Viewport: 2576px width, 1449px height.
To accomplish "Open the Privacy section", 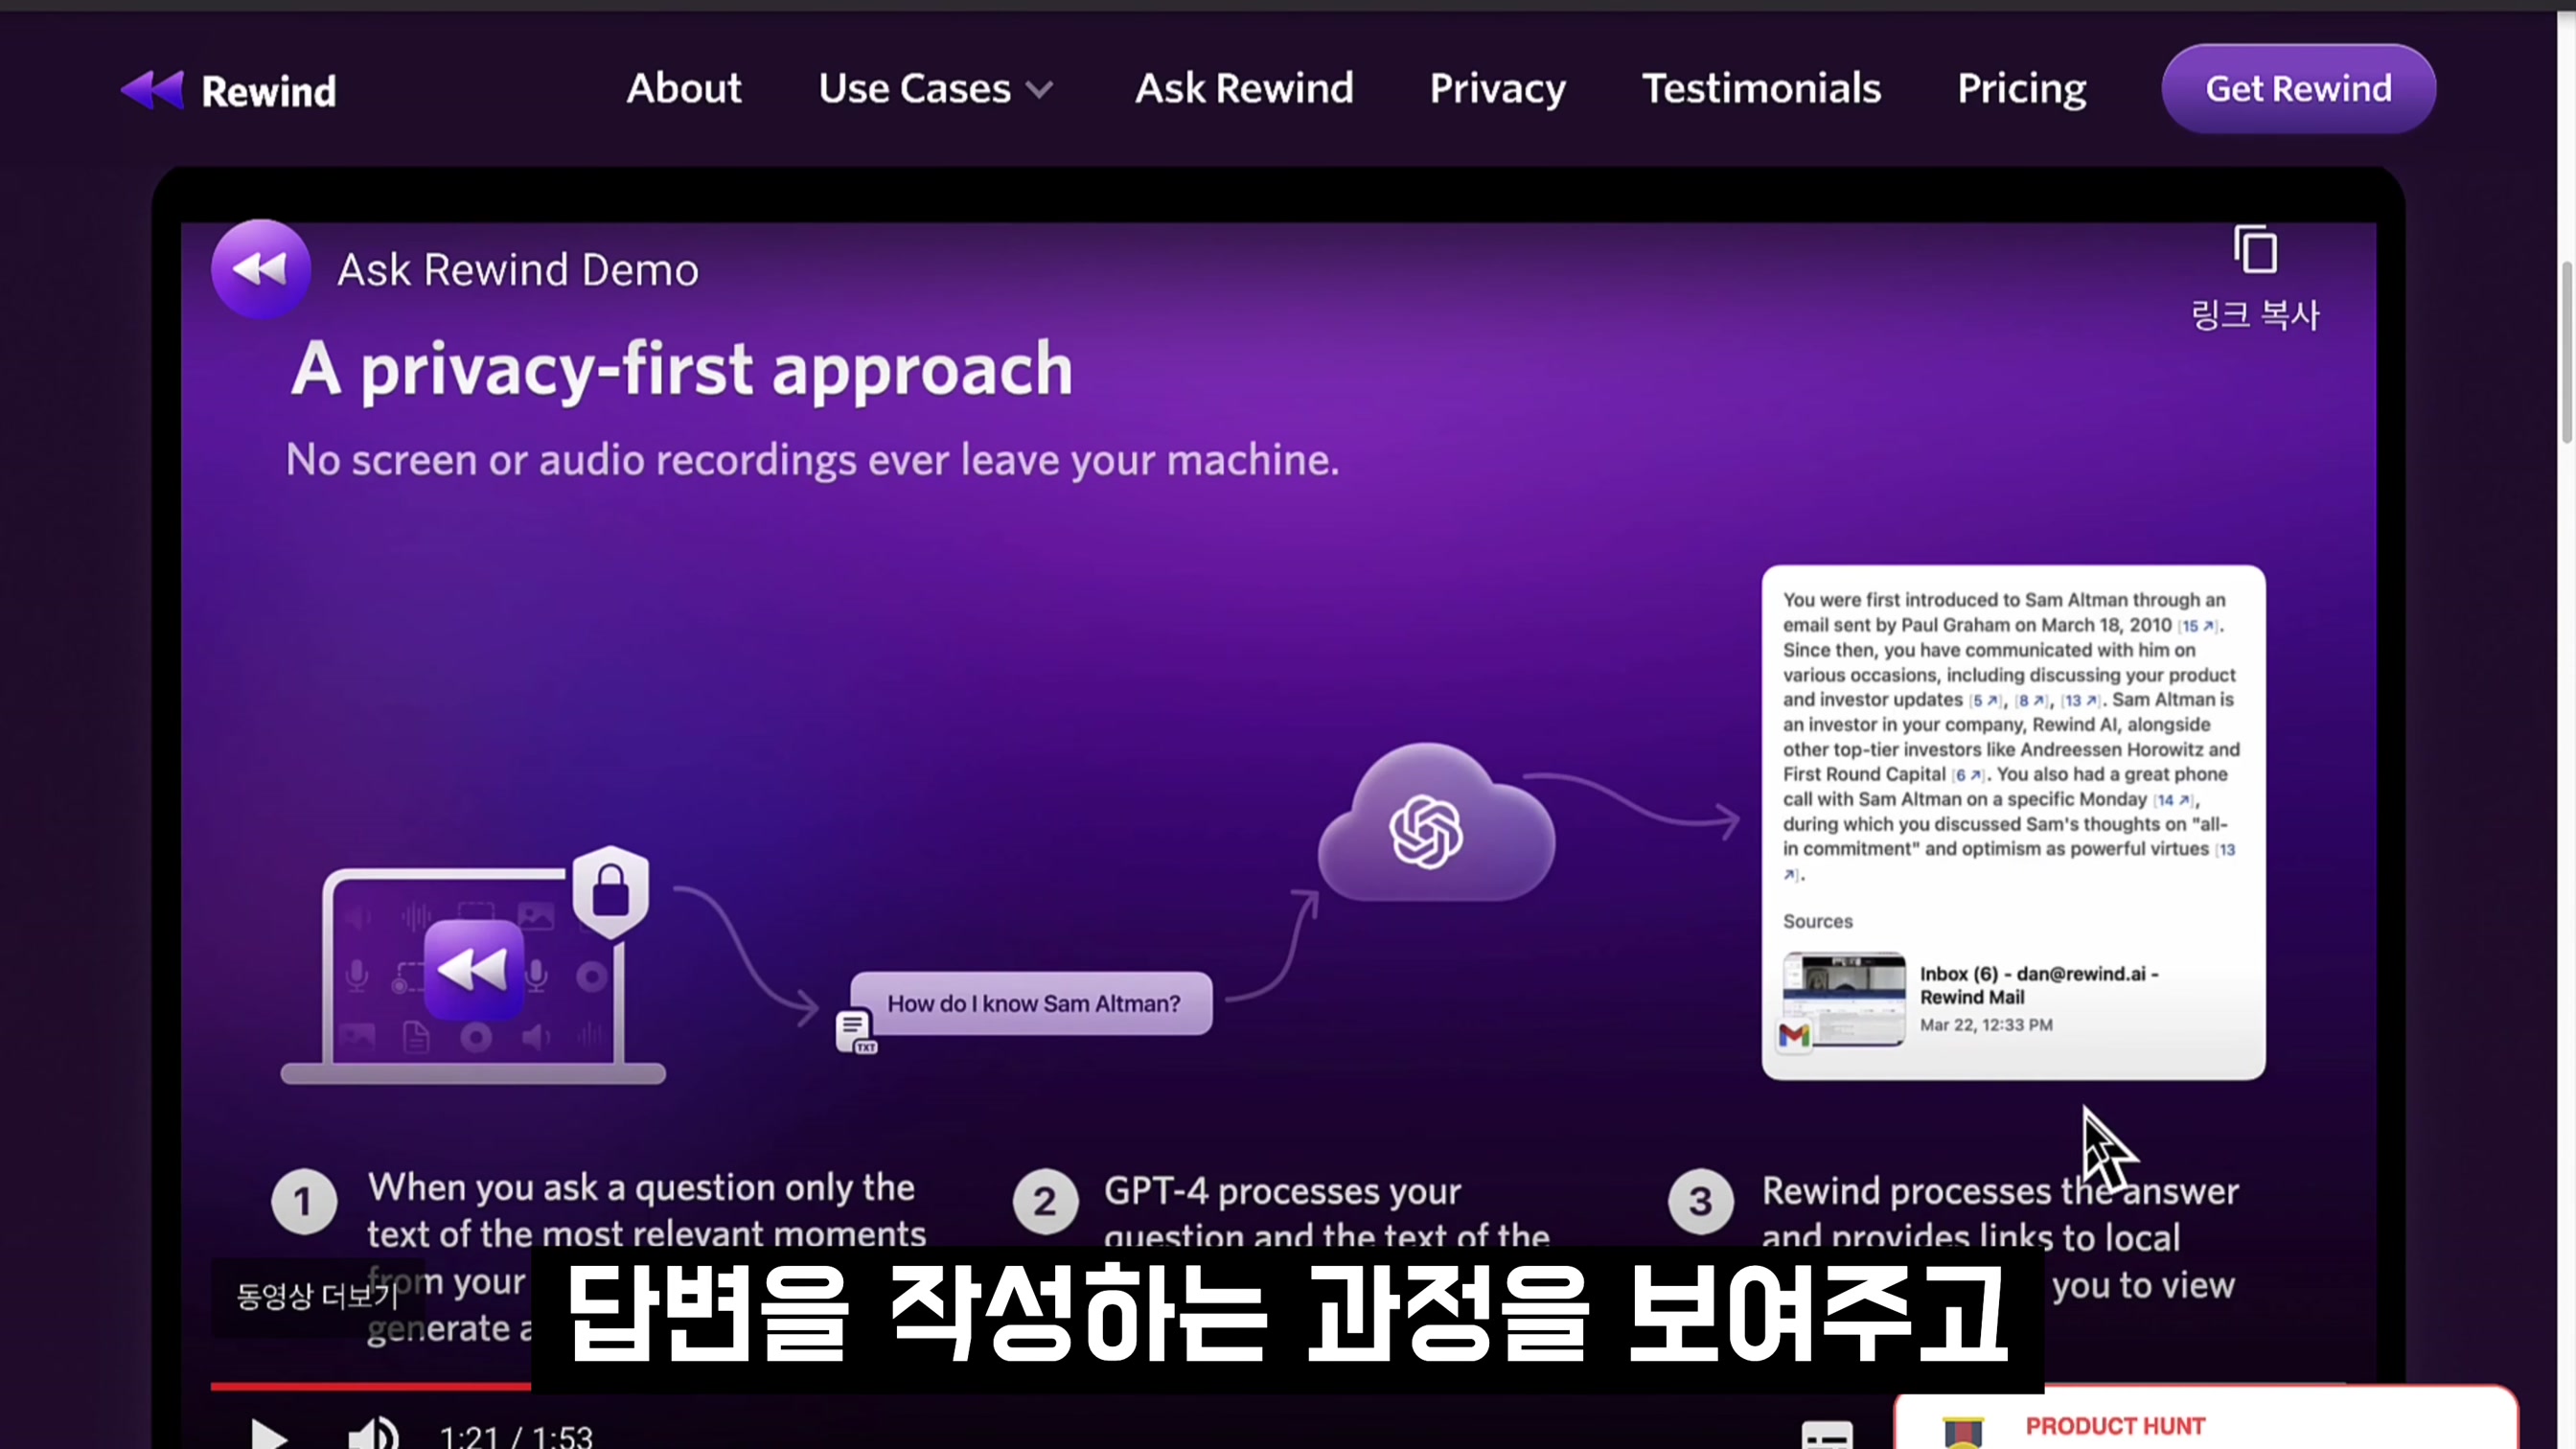I will tap(1497, 89).
